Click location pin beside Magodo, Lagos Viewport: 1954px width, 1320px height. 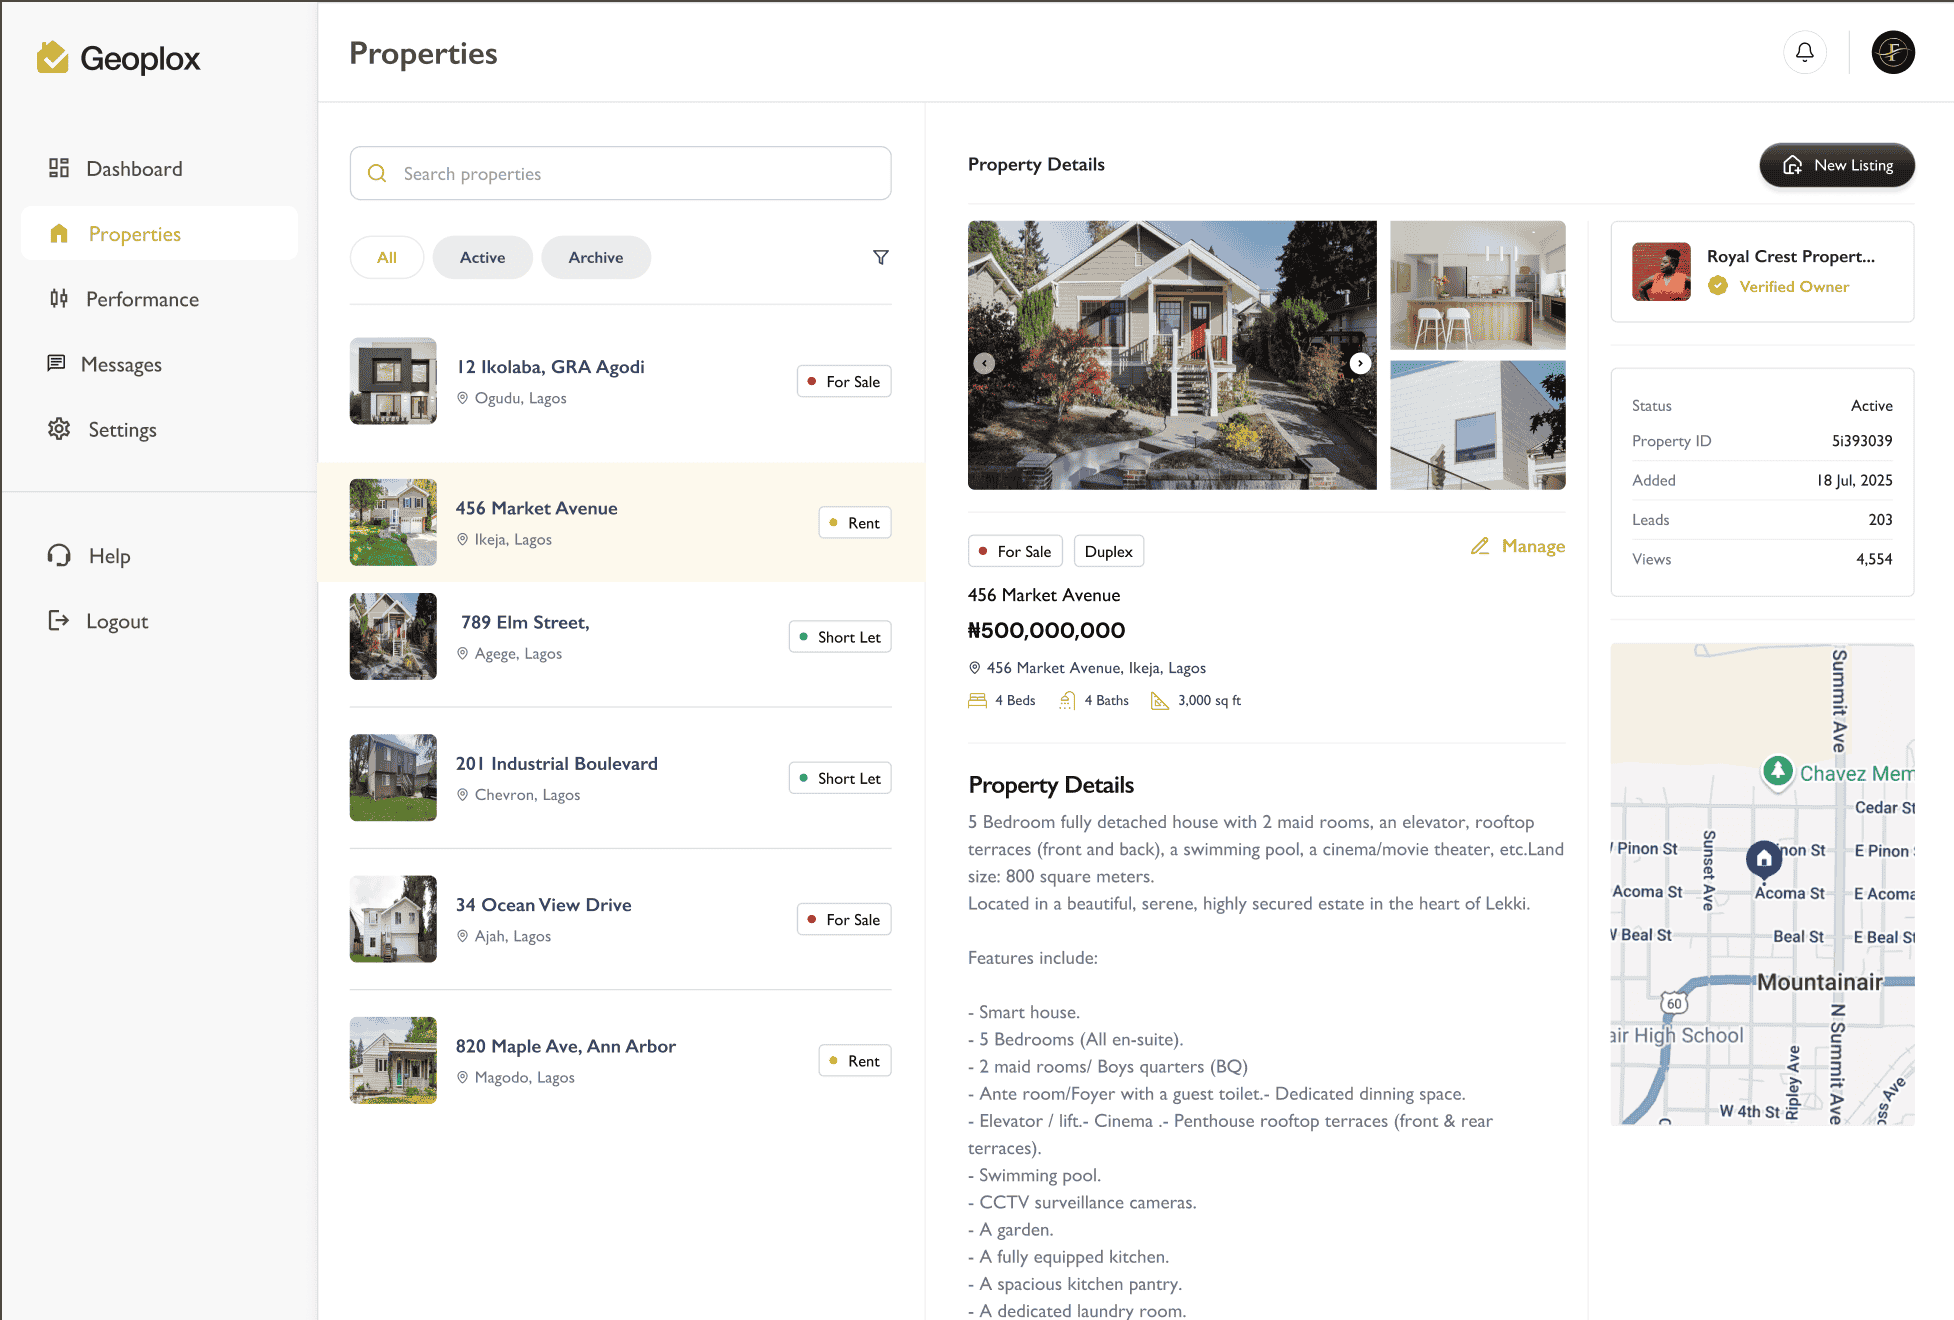point(463,1077)
